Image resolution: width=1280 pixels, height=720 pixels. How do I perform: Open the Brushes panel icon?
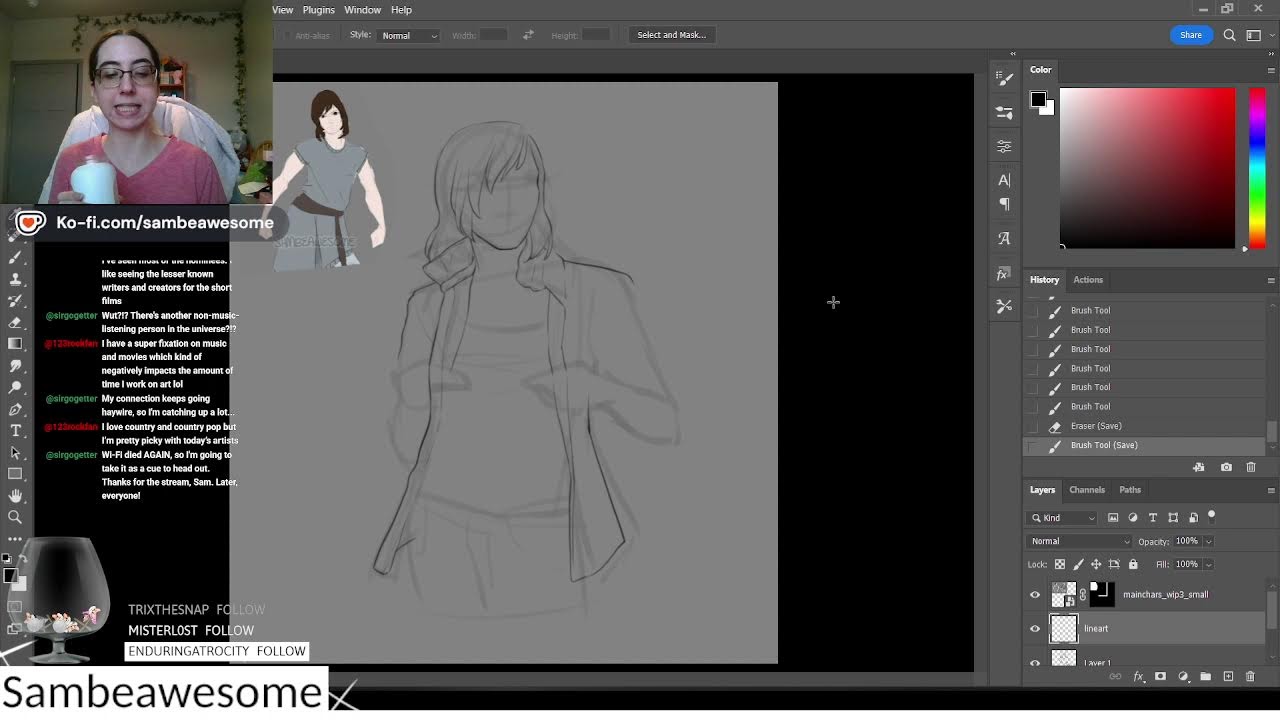point(1004,112)
